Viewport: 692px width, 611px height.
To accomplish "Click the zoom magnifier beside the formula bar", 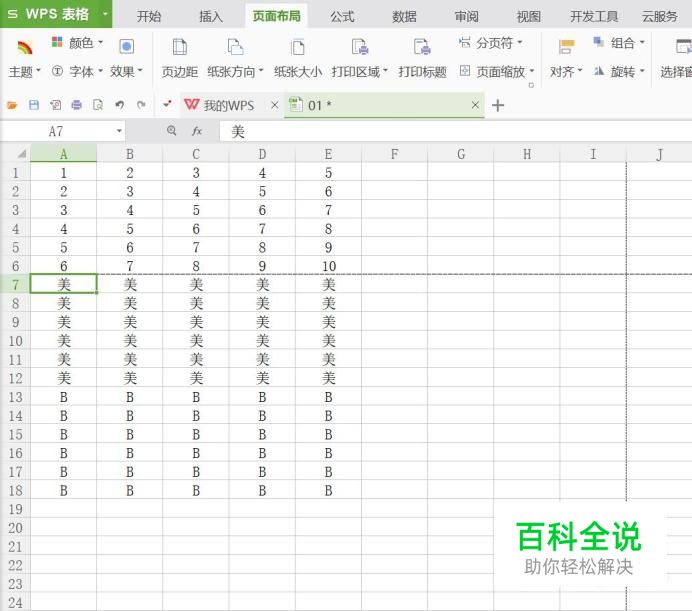I will click(172, 131).
